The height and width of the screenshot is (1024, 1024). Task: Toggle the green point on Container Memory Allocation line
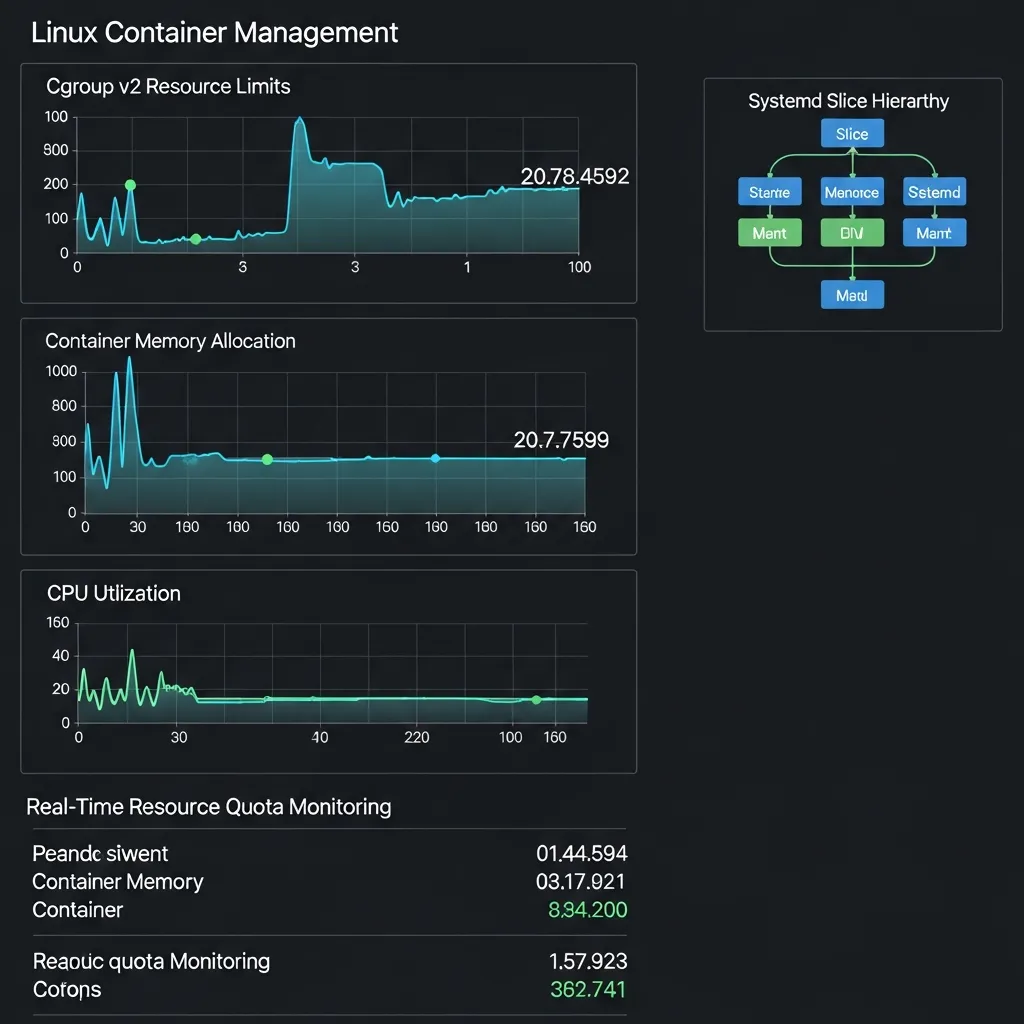pos(266,459)
